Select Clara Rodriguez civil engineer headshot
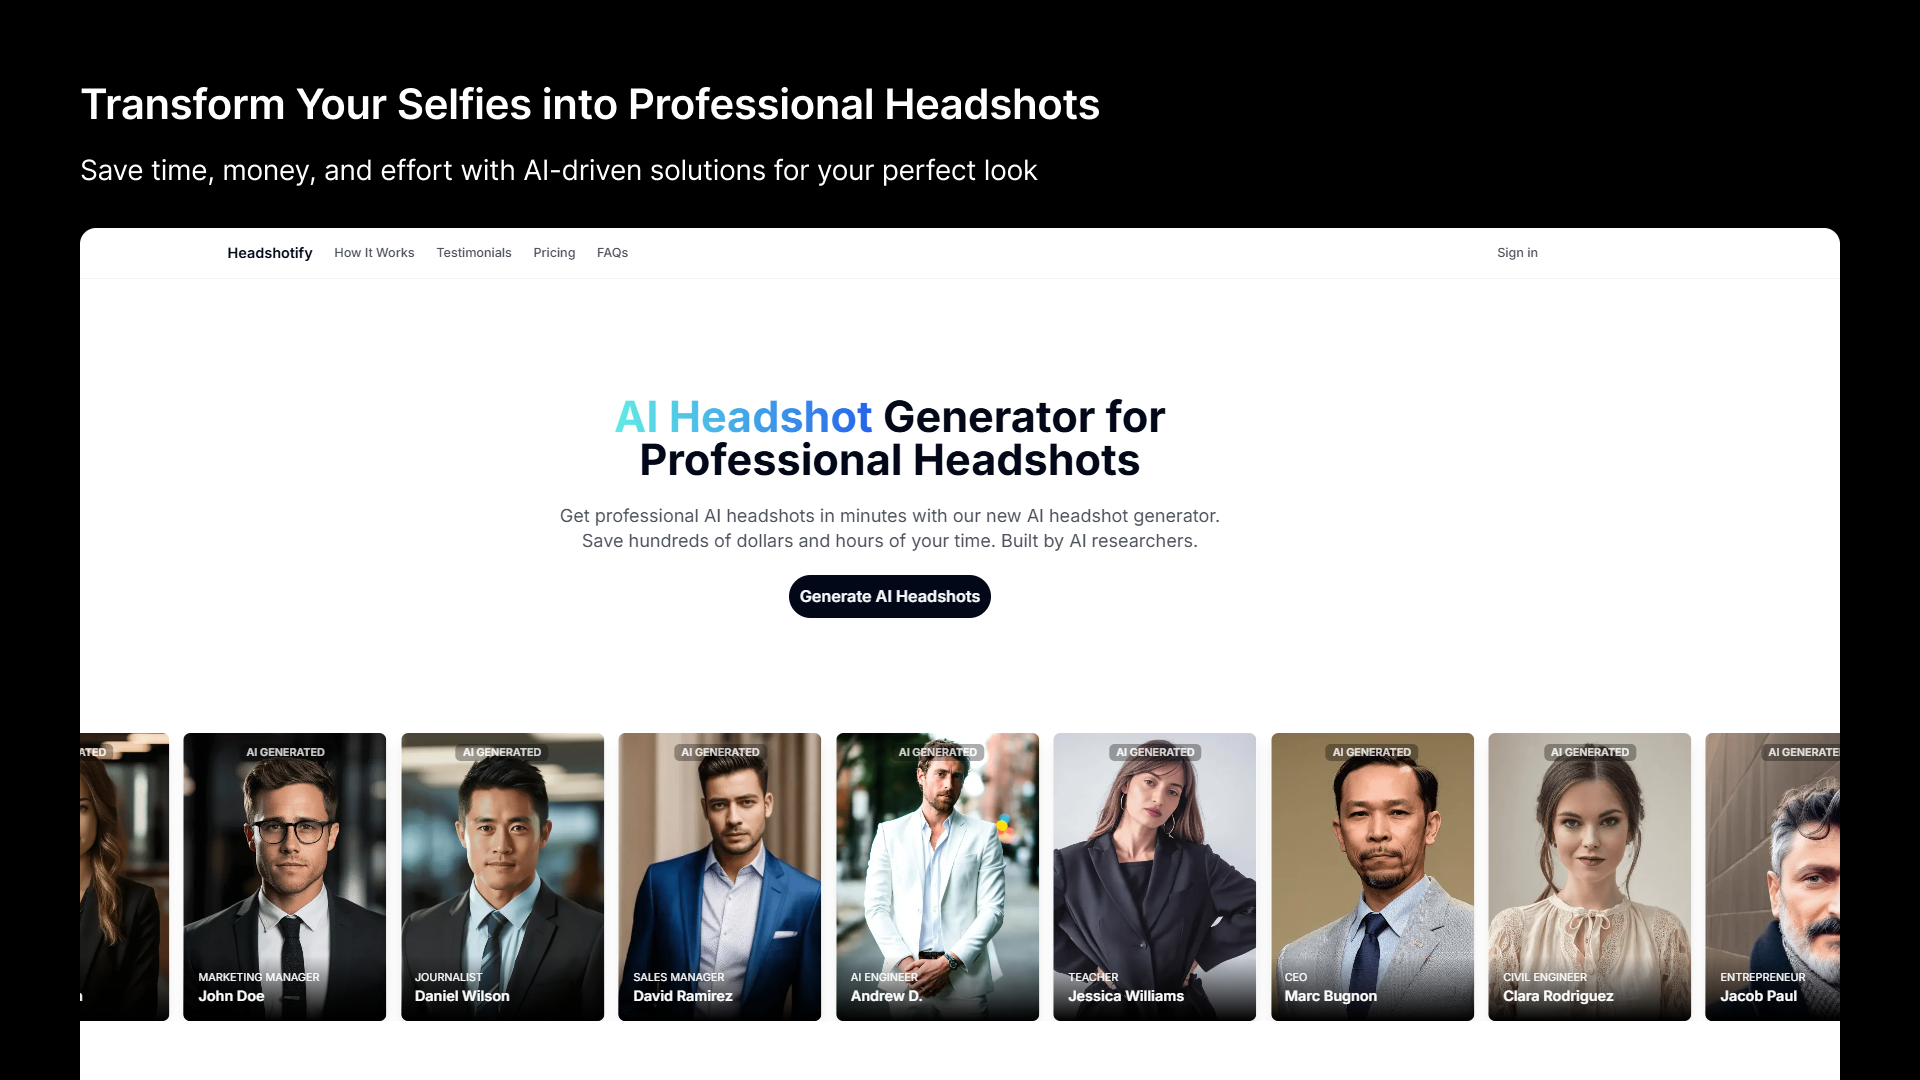The width and height of the screenshot is (1920, 1080). click(x=1589, y=877)
